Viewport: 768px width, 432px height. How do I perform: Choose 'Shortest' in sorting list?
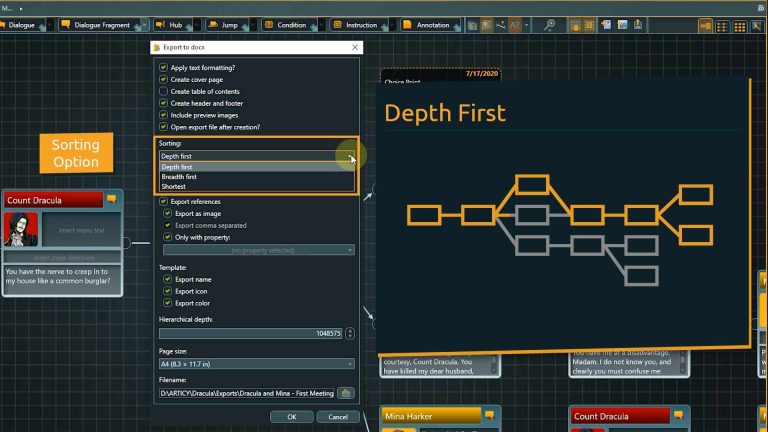[x=257, y=187]
